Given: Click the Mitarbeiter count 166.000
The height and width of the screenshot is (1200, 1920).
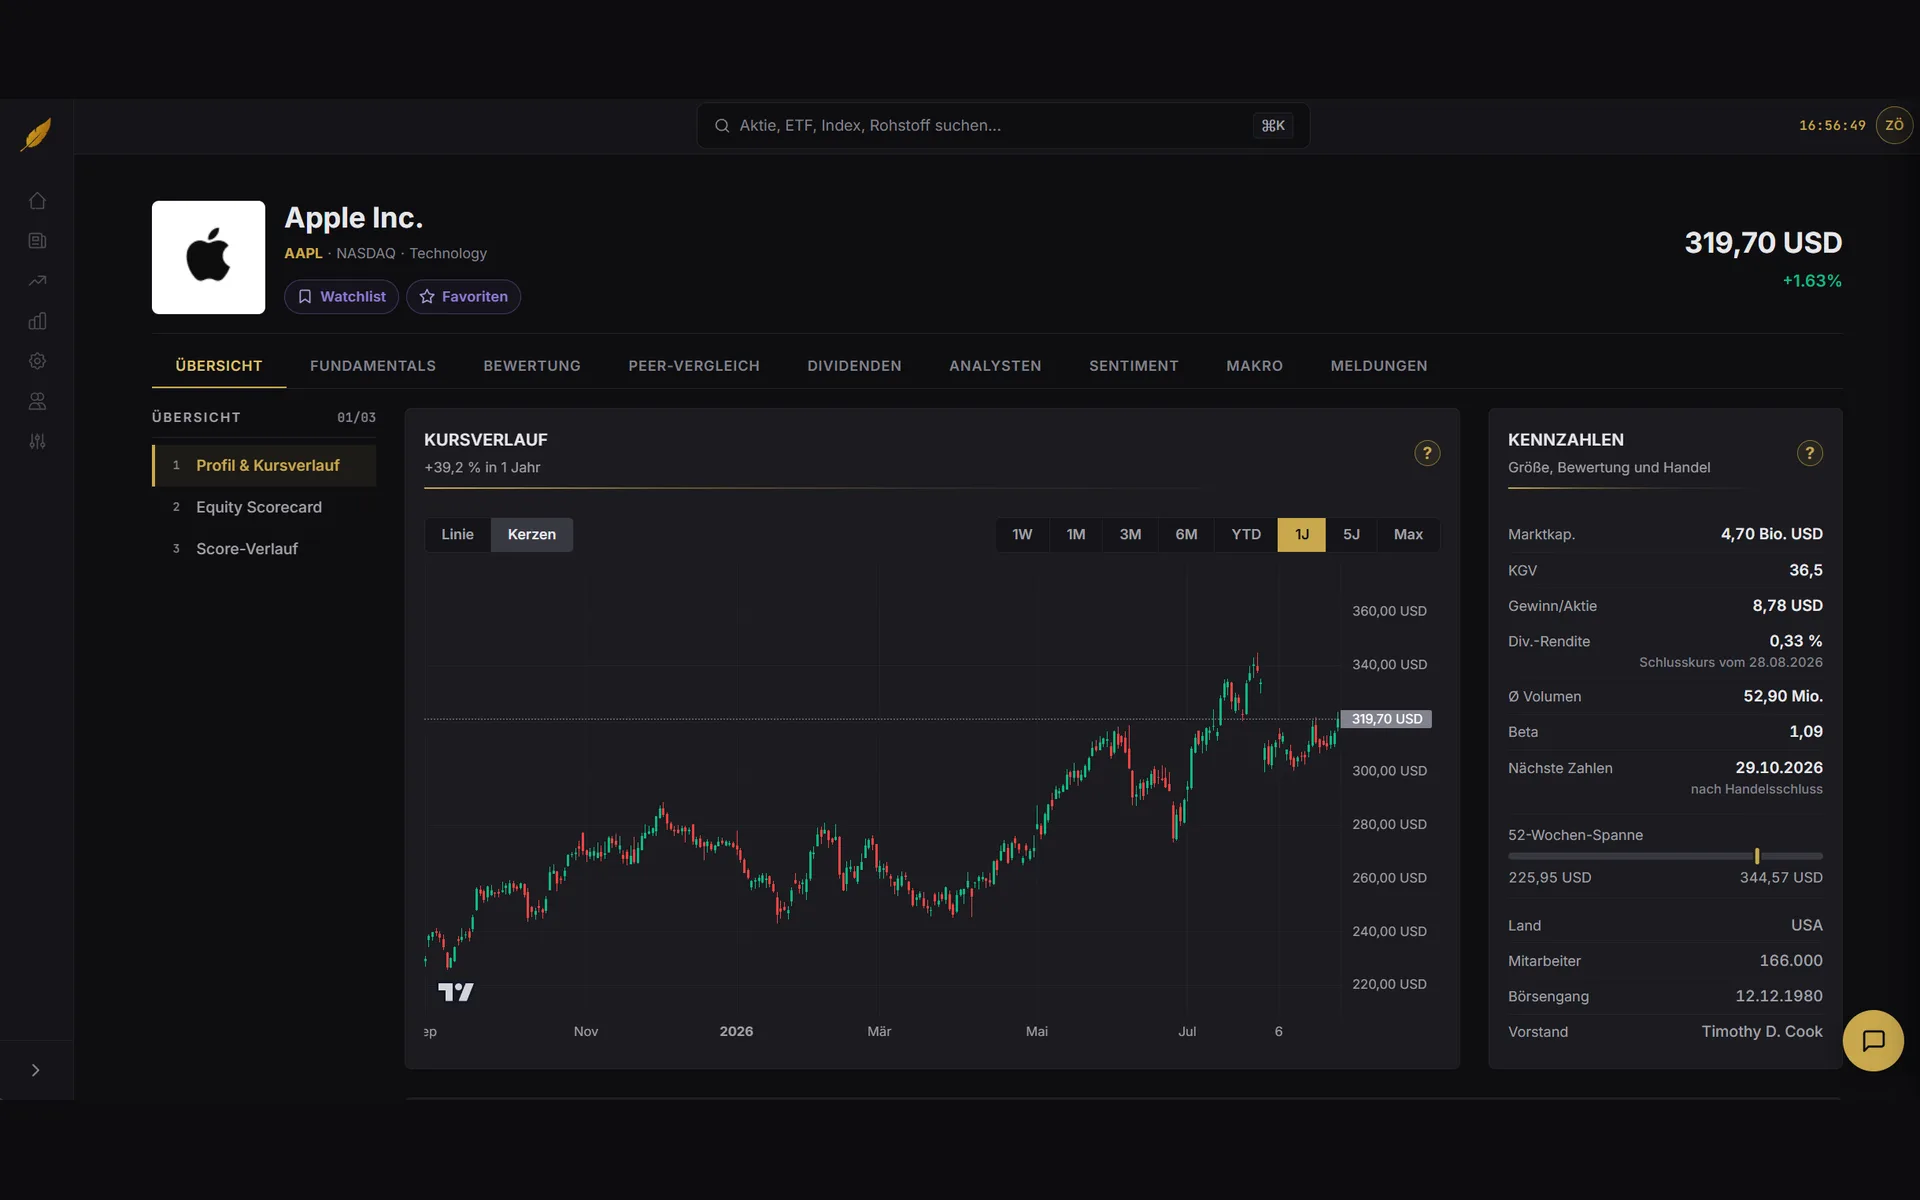Looking at the screenshot, I should click(x=1790, y=961).
